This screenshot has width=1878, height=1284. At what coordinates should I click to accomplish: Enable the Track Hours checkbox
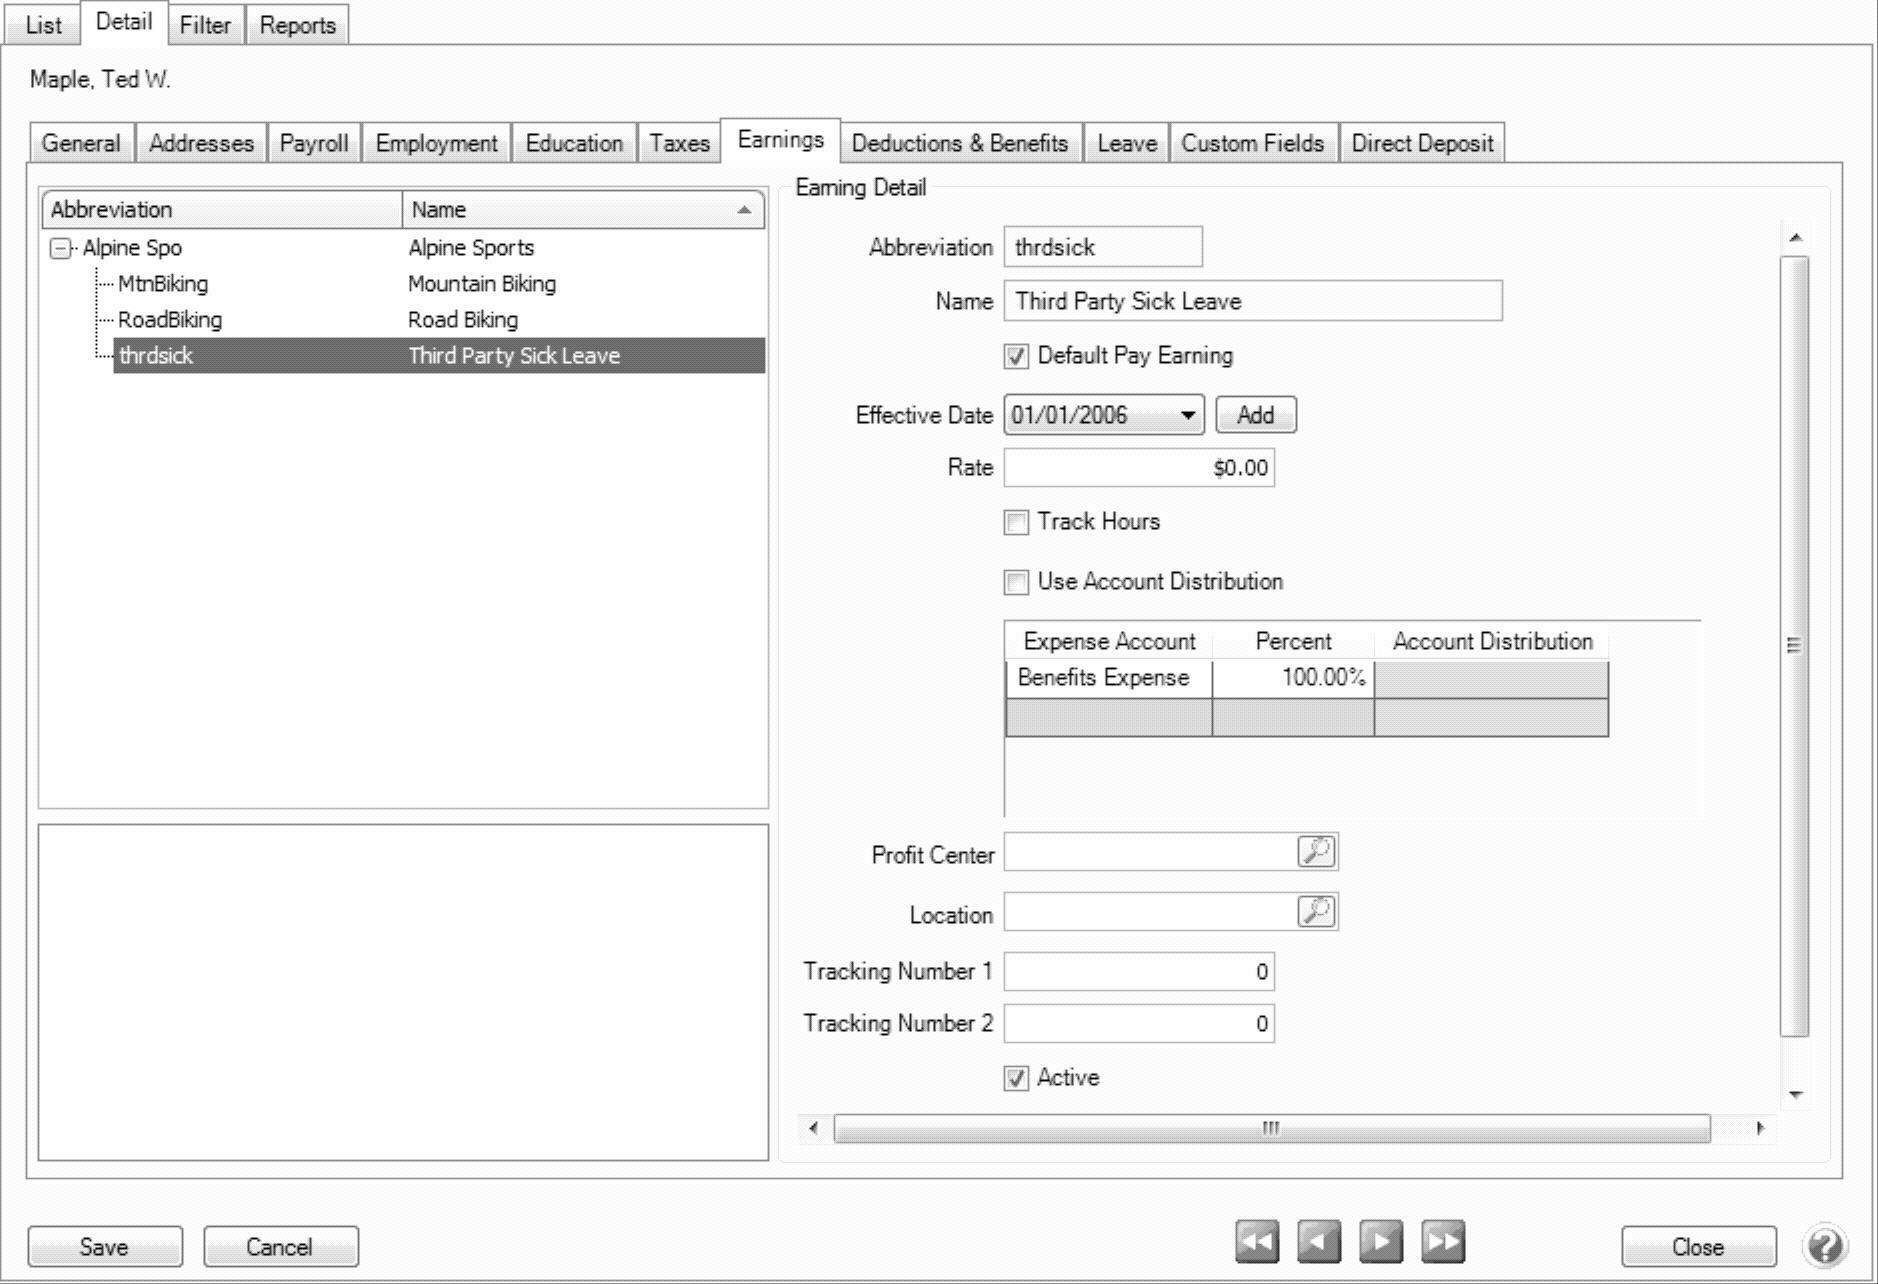pyautogui.click(x=1016, y=522)
